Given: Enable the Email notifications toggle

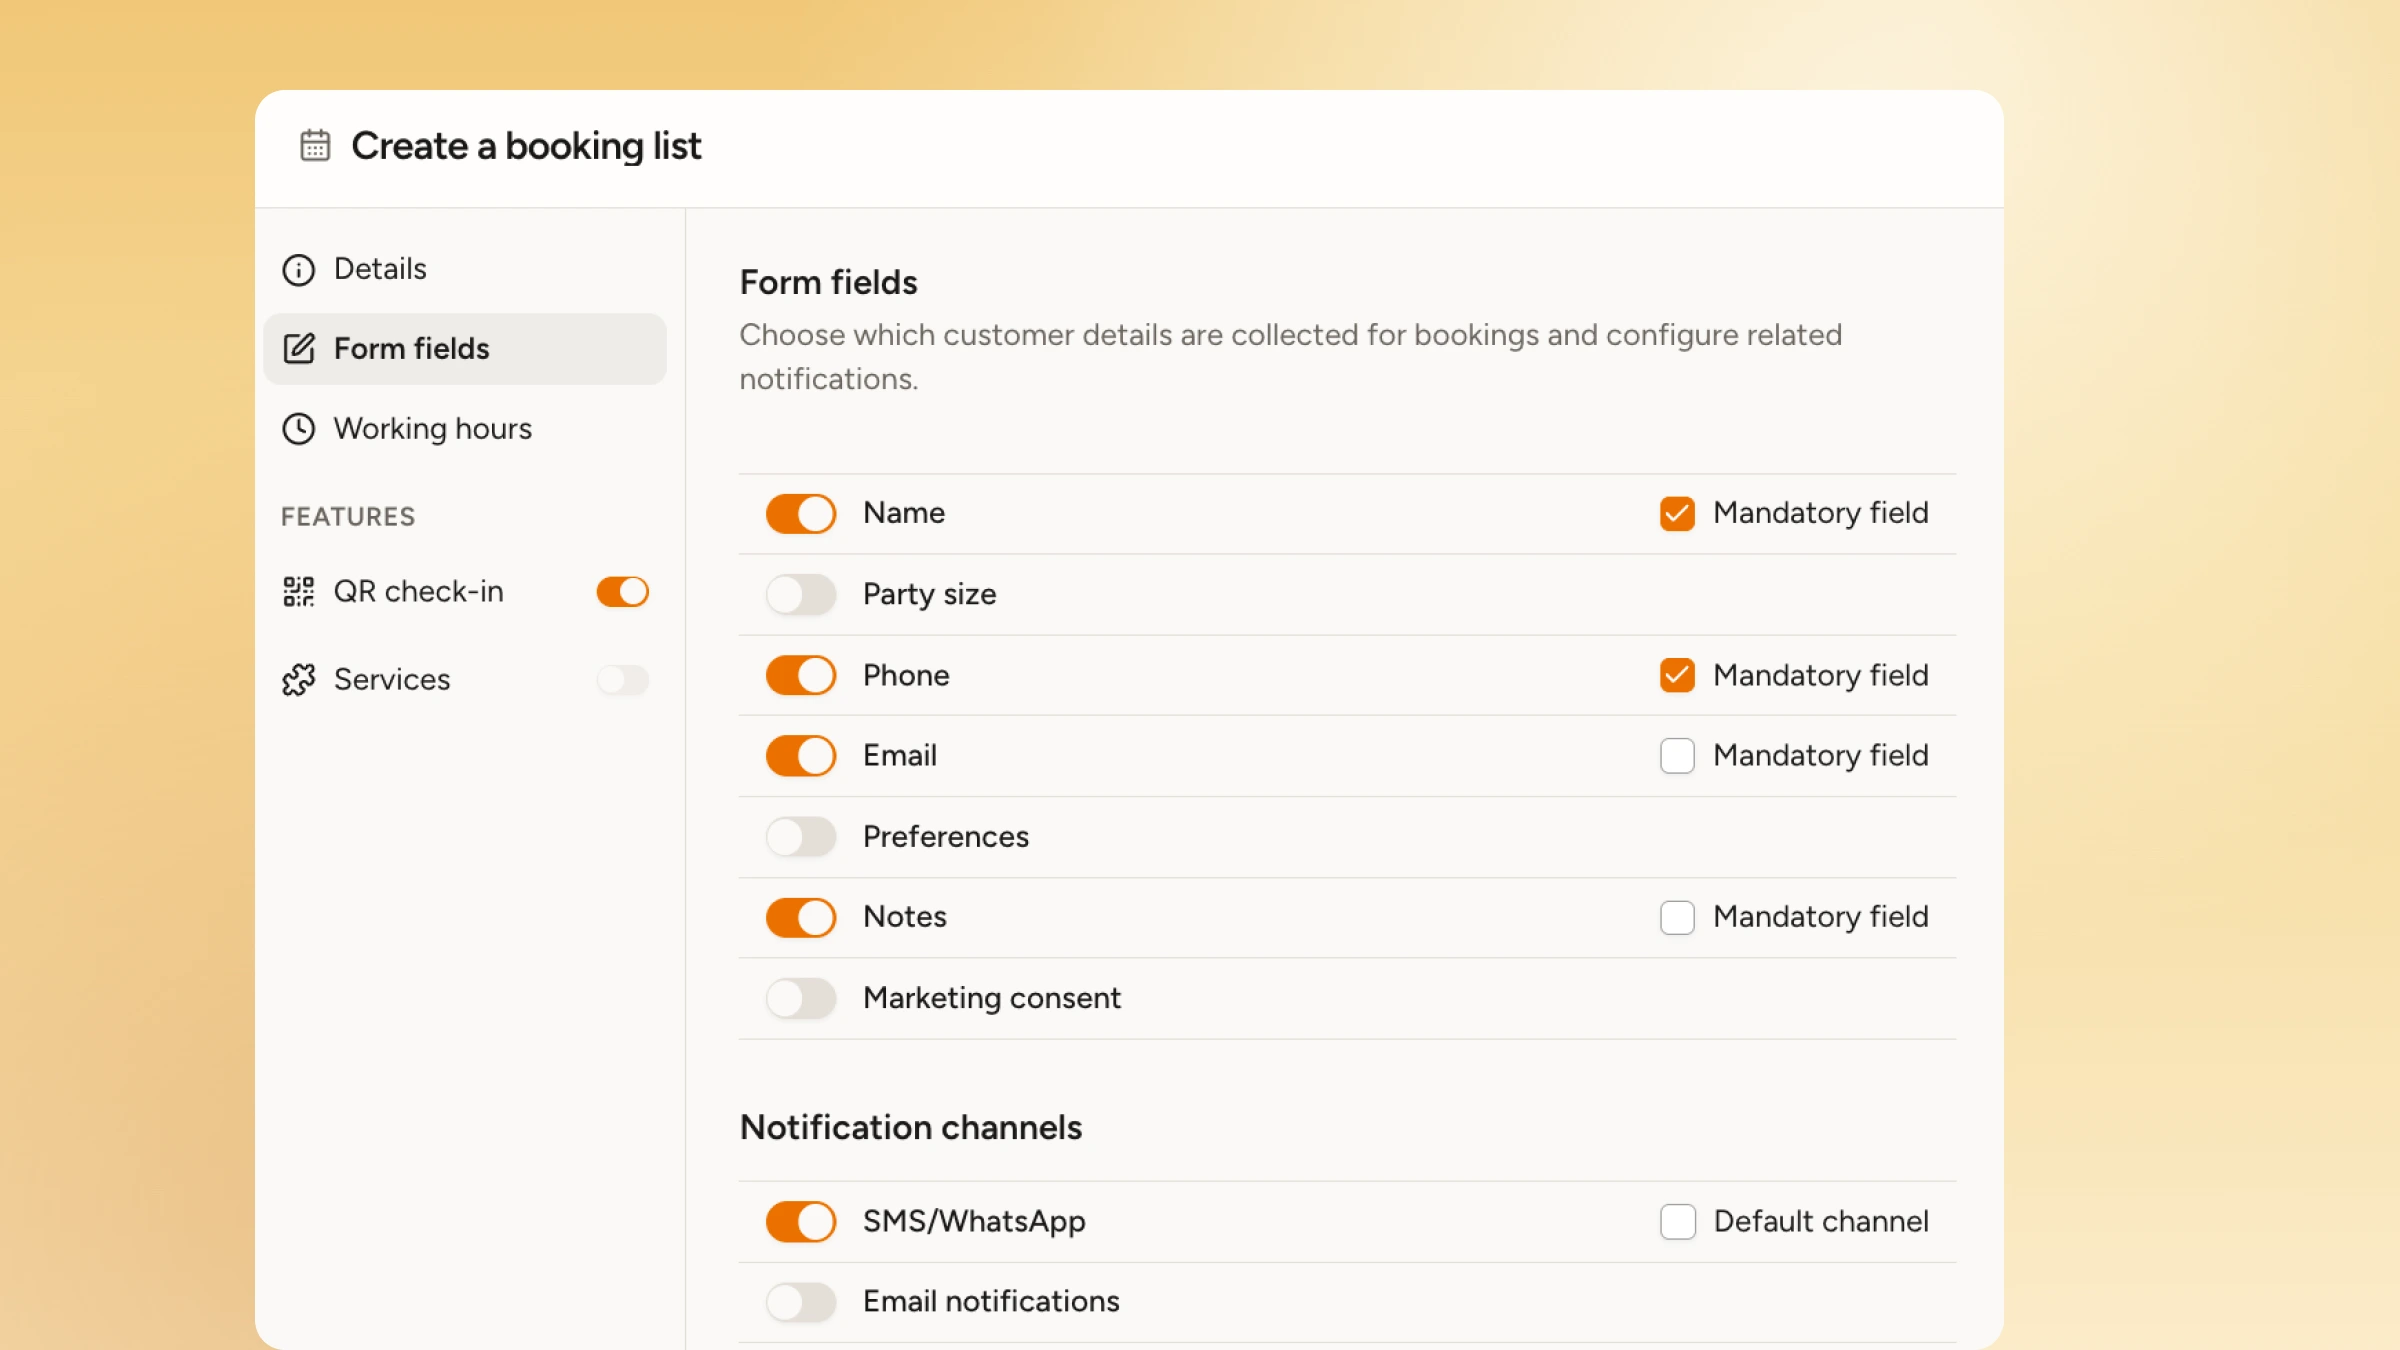Looking at the screenshot, I should coord(800,1302).
